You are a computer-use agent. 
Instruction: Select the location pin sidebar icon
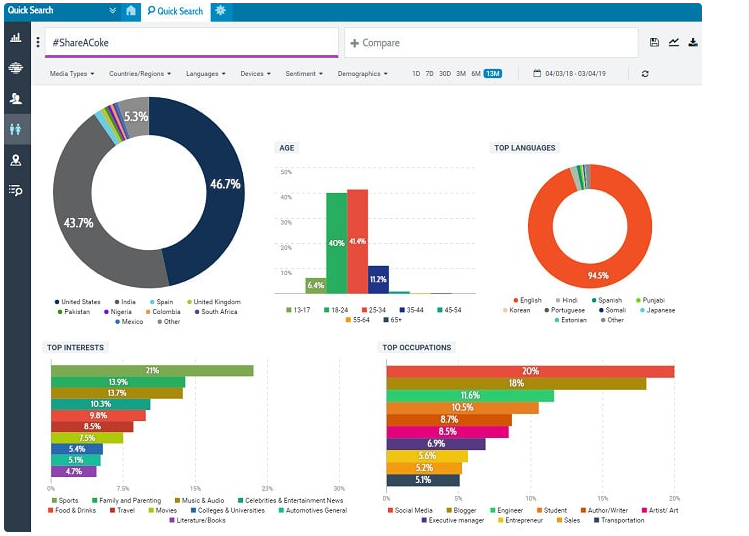click(16, 160)
